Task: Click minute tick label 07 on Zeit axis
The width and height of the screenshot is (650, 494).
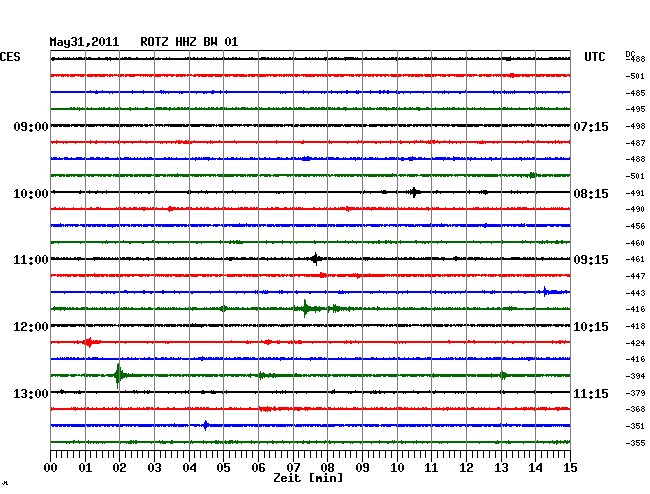Action: [x=293, y=467]
